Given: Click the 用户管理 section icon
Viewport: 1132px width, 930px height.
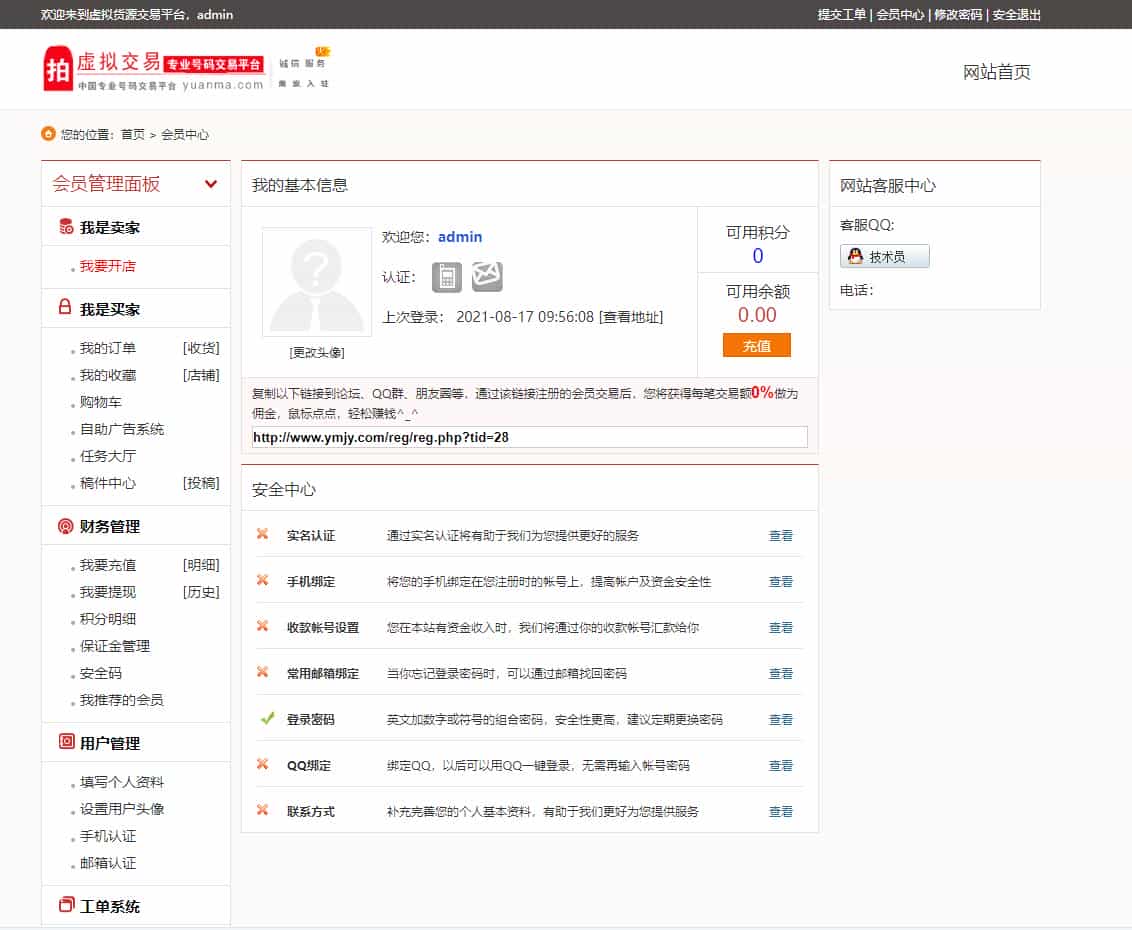Looking at the screenshot, I should [x=66, y=742].
